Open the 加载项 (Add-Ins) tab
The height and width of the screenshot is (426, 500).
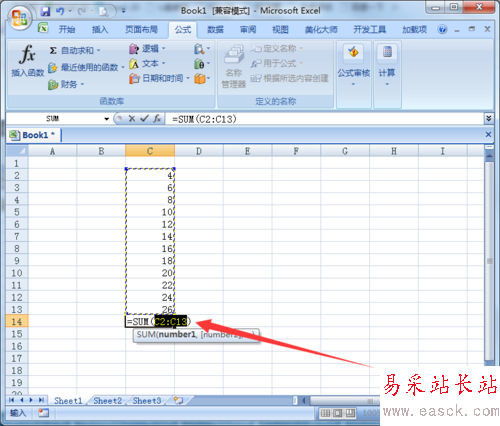point(414,30)
